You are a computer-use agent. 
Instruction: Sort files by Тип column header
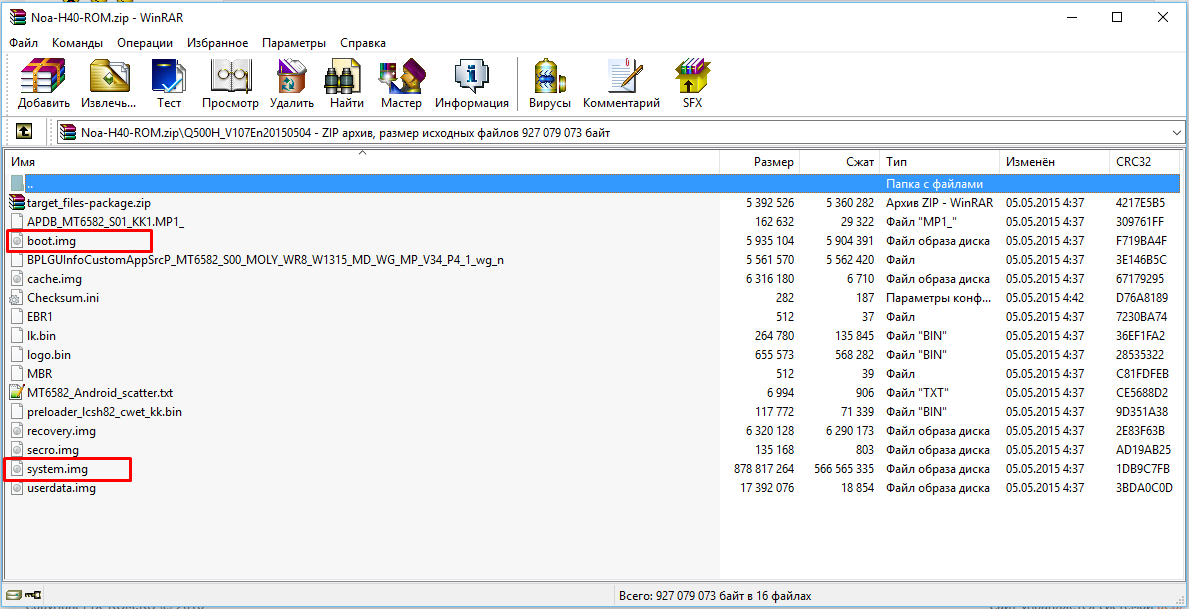940,162
